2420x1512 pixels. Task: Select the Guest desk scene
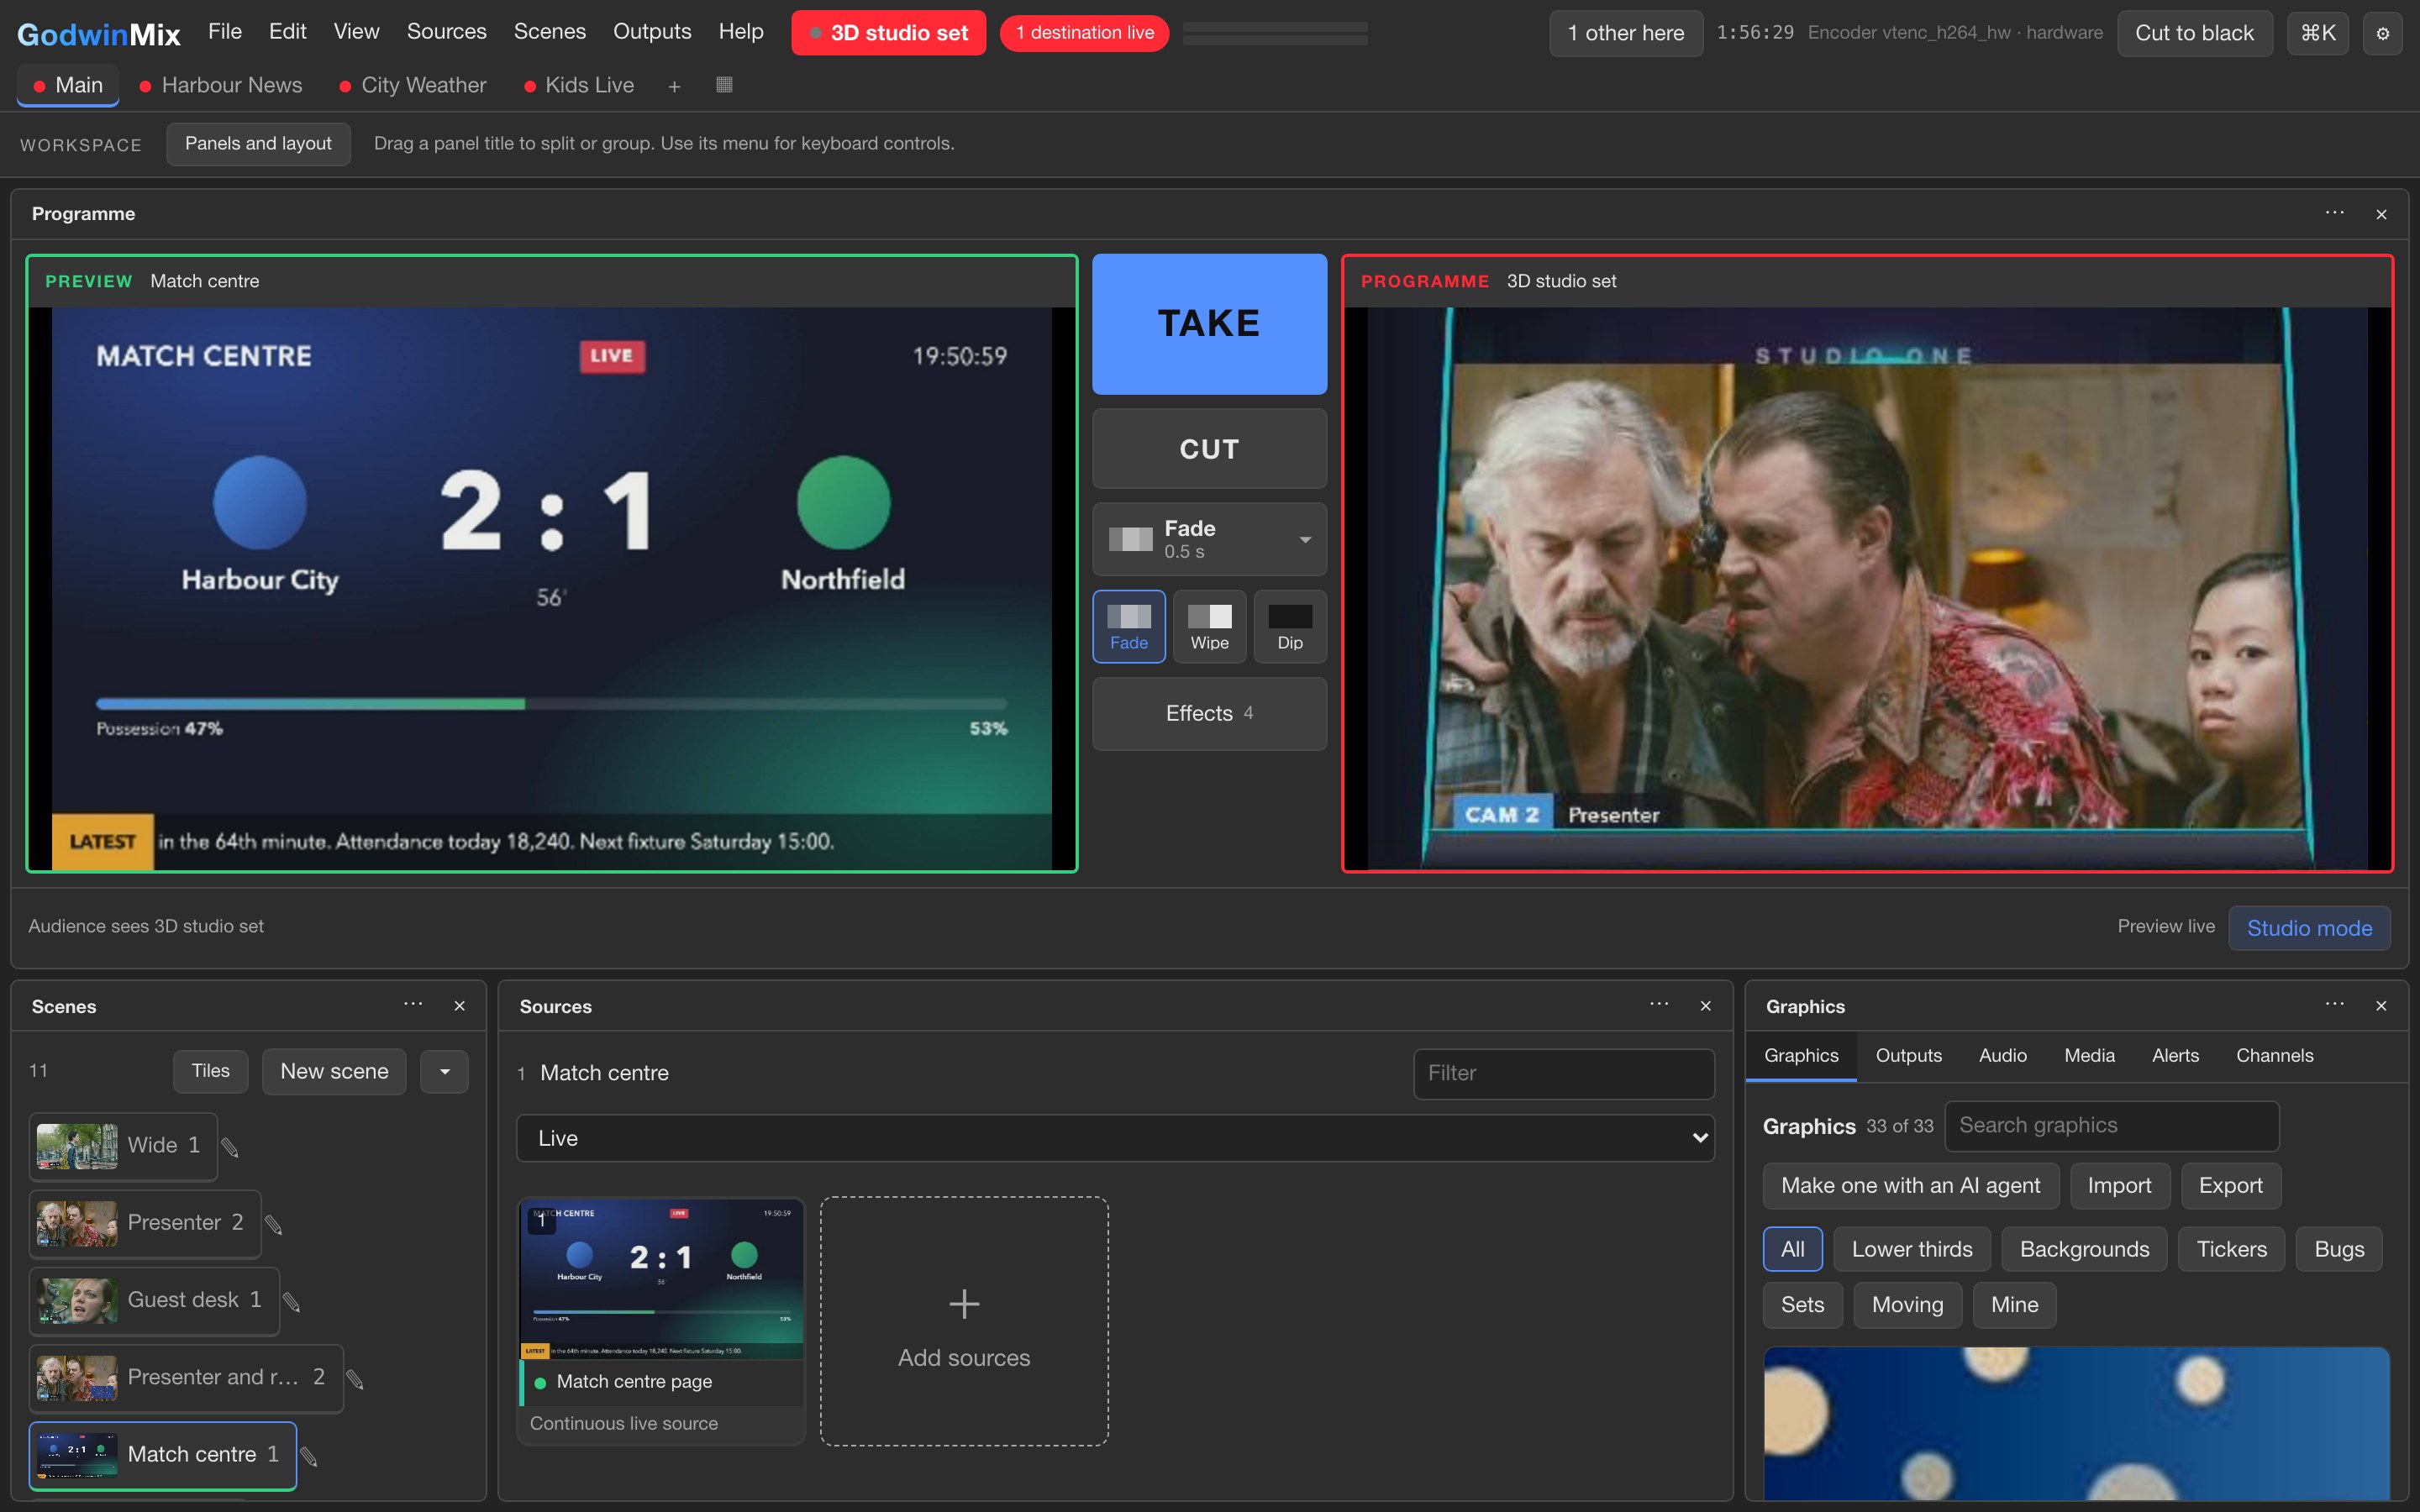coord(154,1301)
